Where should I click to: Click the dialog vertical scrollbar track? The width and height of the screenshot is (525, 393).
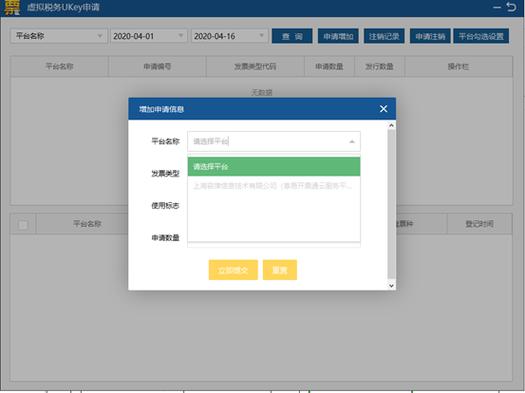tap(391, 205)
